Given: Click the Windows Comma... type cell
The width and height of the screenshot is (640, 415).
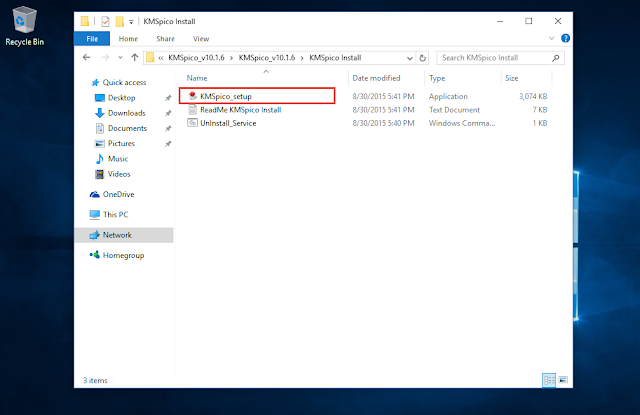Looking at the screenshot, I should coord(462,123).
